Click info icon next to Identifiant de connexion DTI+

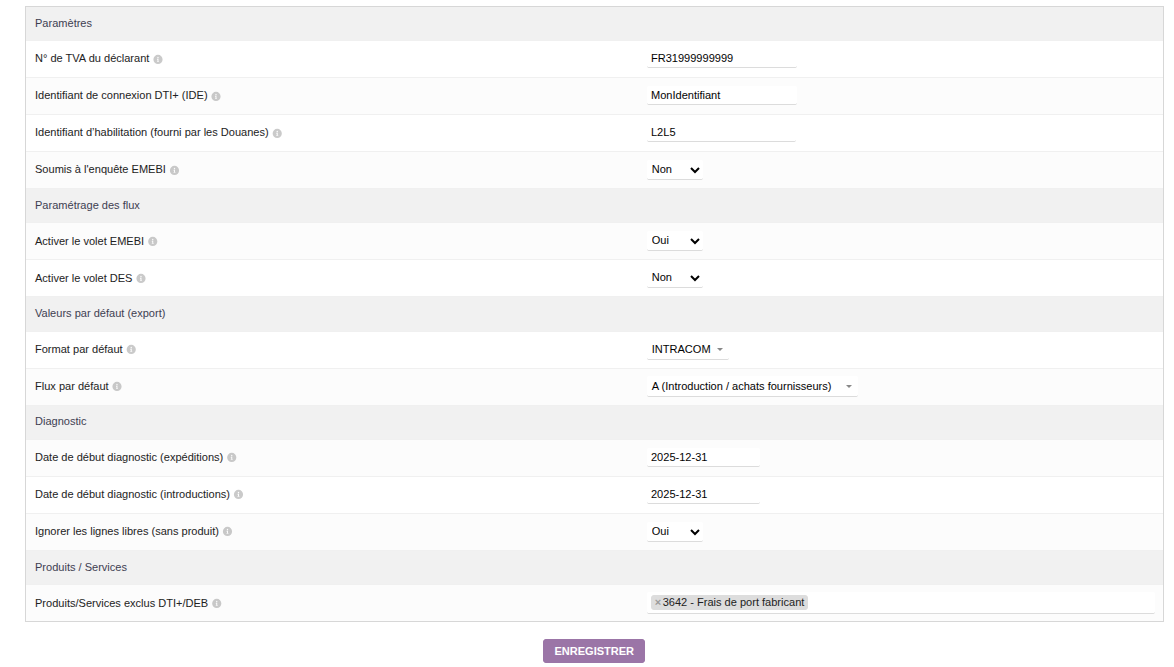point(216,96)
